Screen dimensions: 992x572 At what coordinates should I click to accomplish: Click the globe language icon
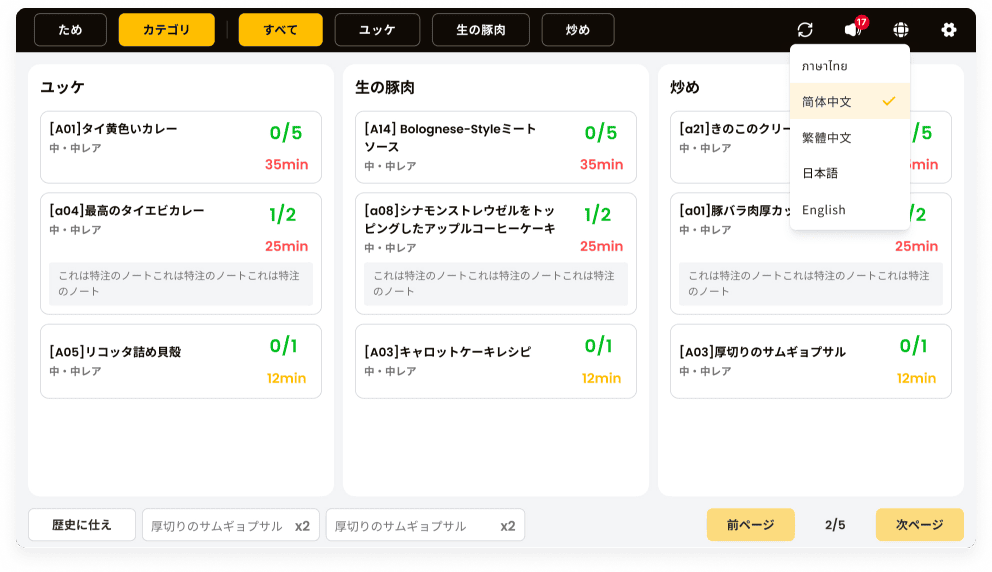click(x=901, y=30)
